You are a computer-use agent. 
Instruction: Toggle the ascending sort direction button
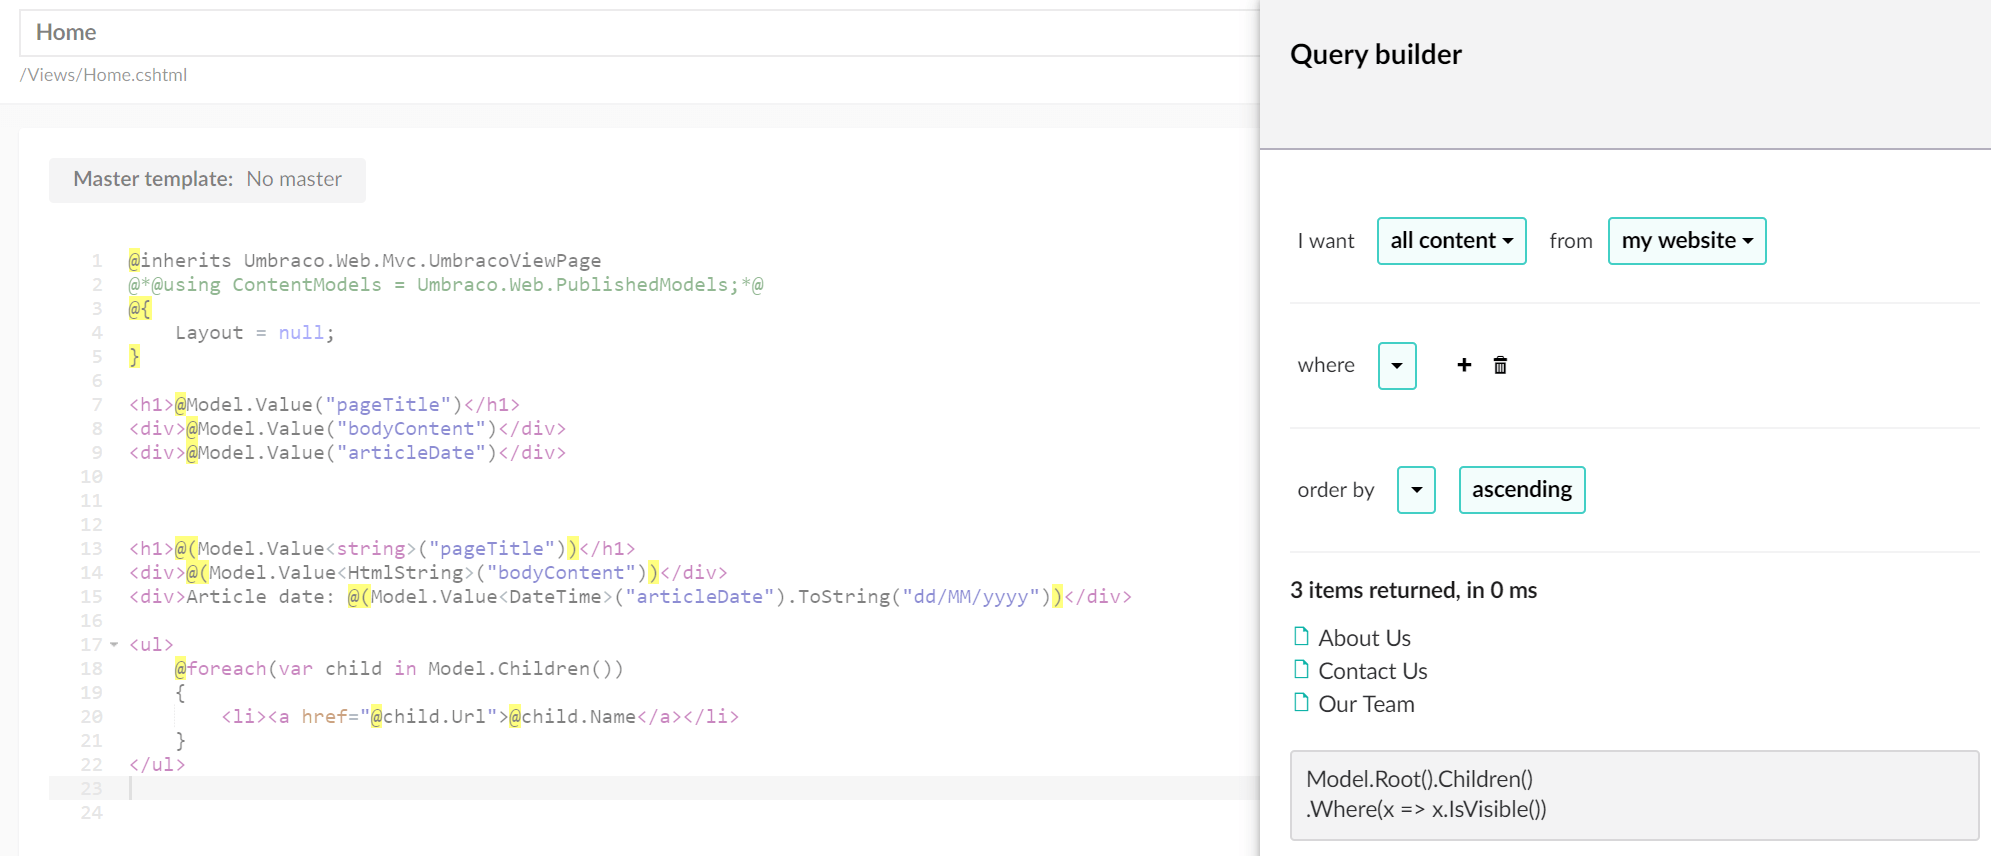point(1522,490)
